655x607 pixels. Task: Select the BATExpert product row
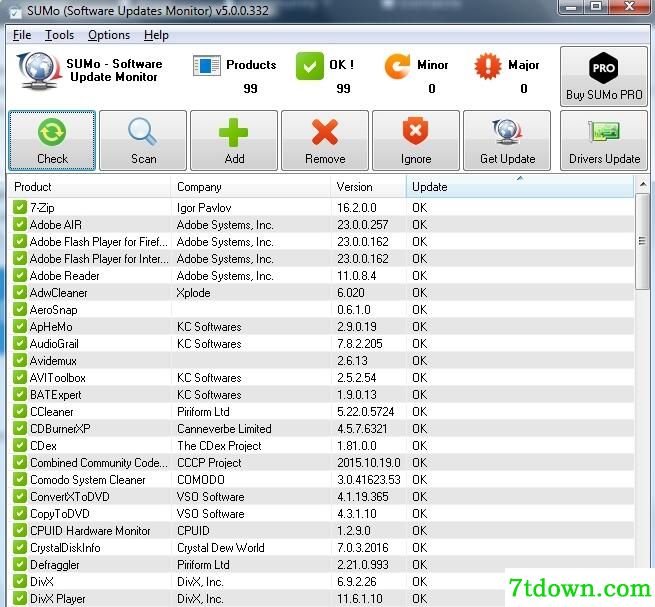321,395
